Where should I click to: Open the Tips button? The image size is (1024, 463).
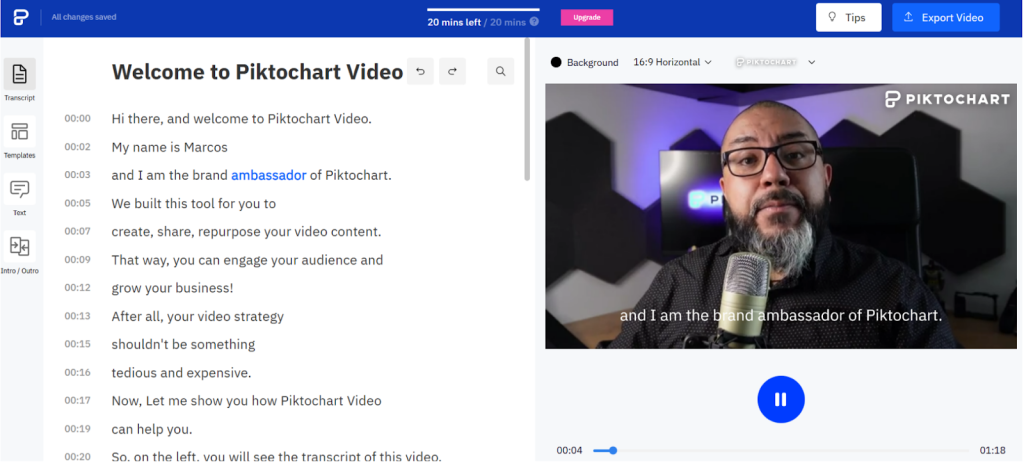[x=848, y=18]
